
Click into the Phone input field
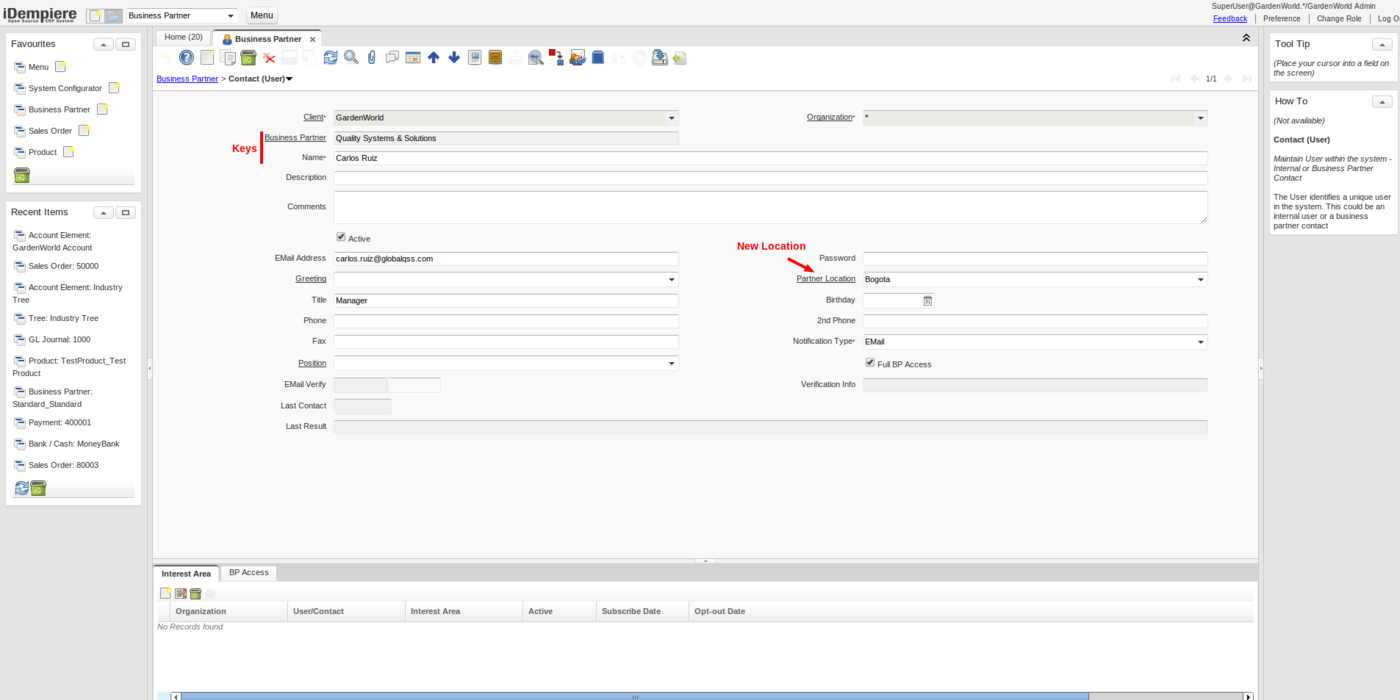tap(506, 321)
